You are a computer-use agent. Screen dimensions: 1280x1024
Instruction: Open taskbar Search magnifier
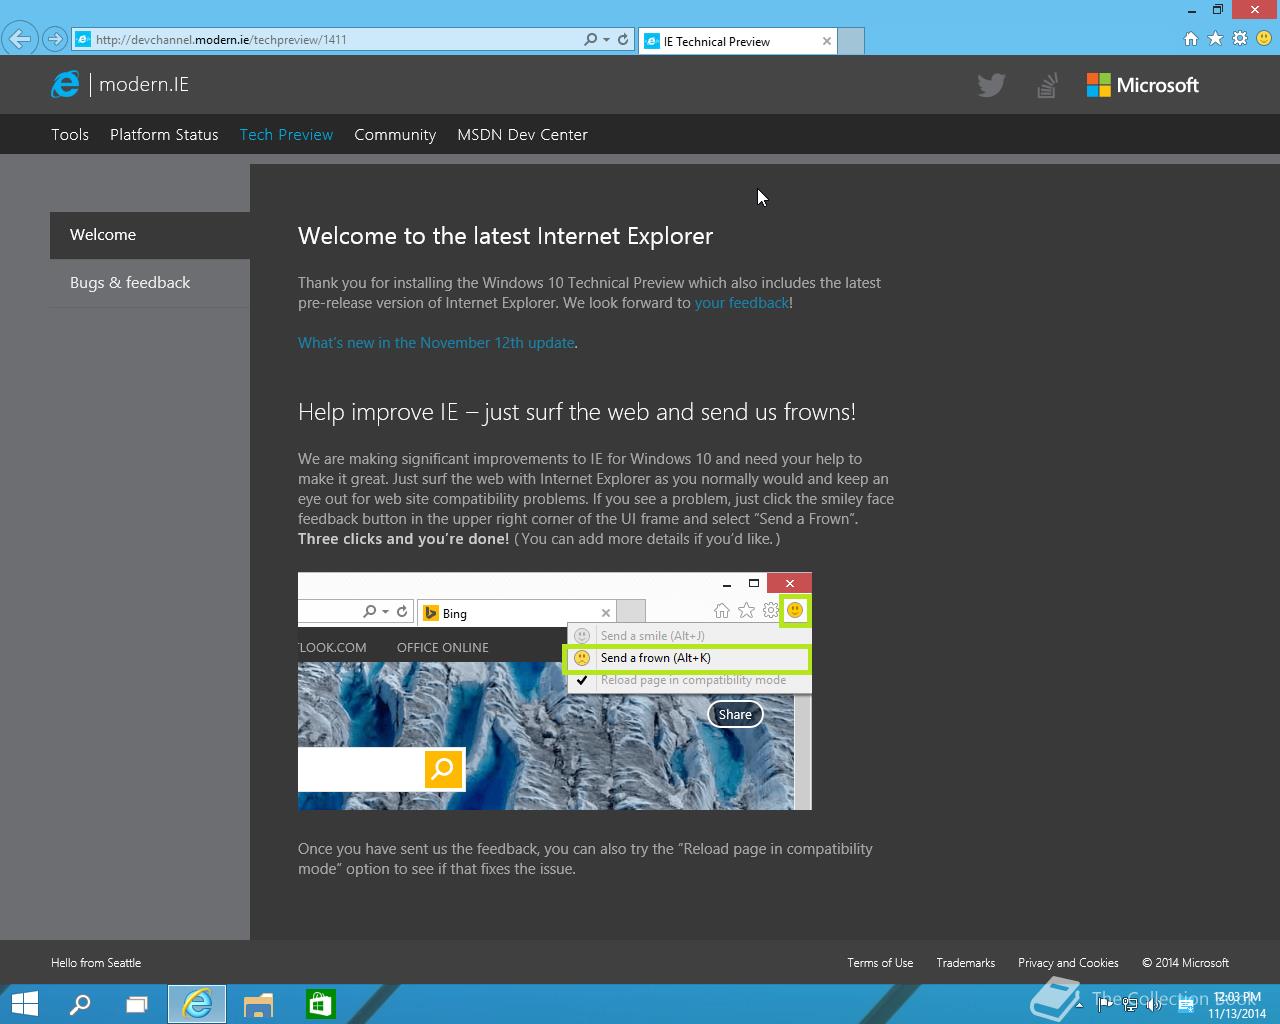click(80, 1004)
